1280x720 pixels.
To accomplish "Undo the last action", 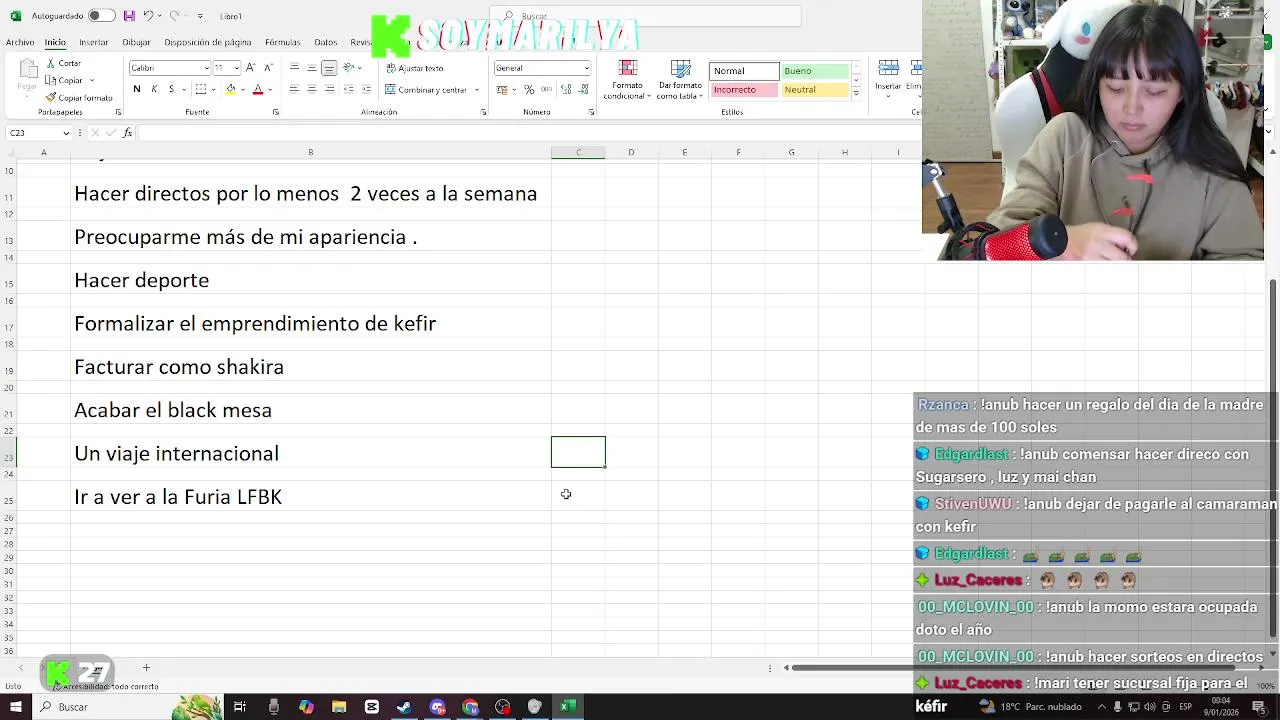I will click(x=148, y=16).
